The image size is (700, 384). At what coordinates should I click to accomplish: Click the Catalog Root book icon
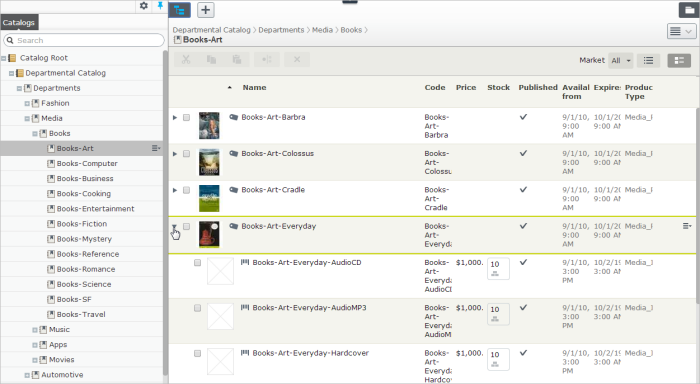coord(12,58)
